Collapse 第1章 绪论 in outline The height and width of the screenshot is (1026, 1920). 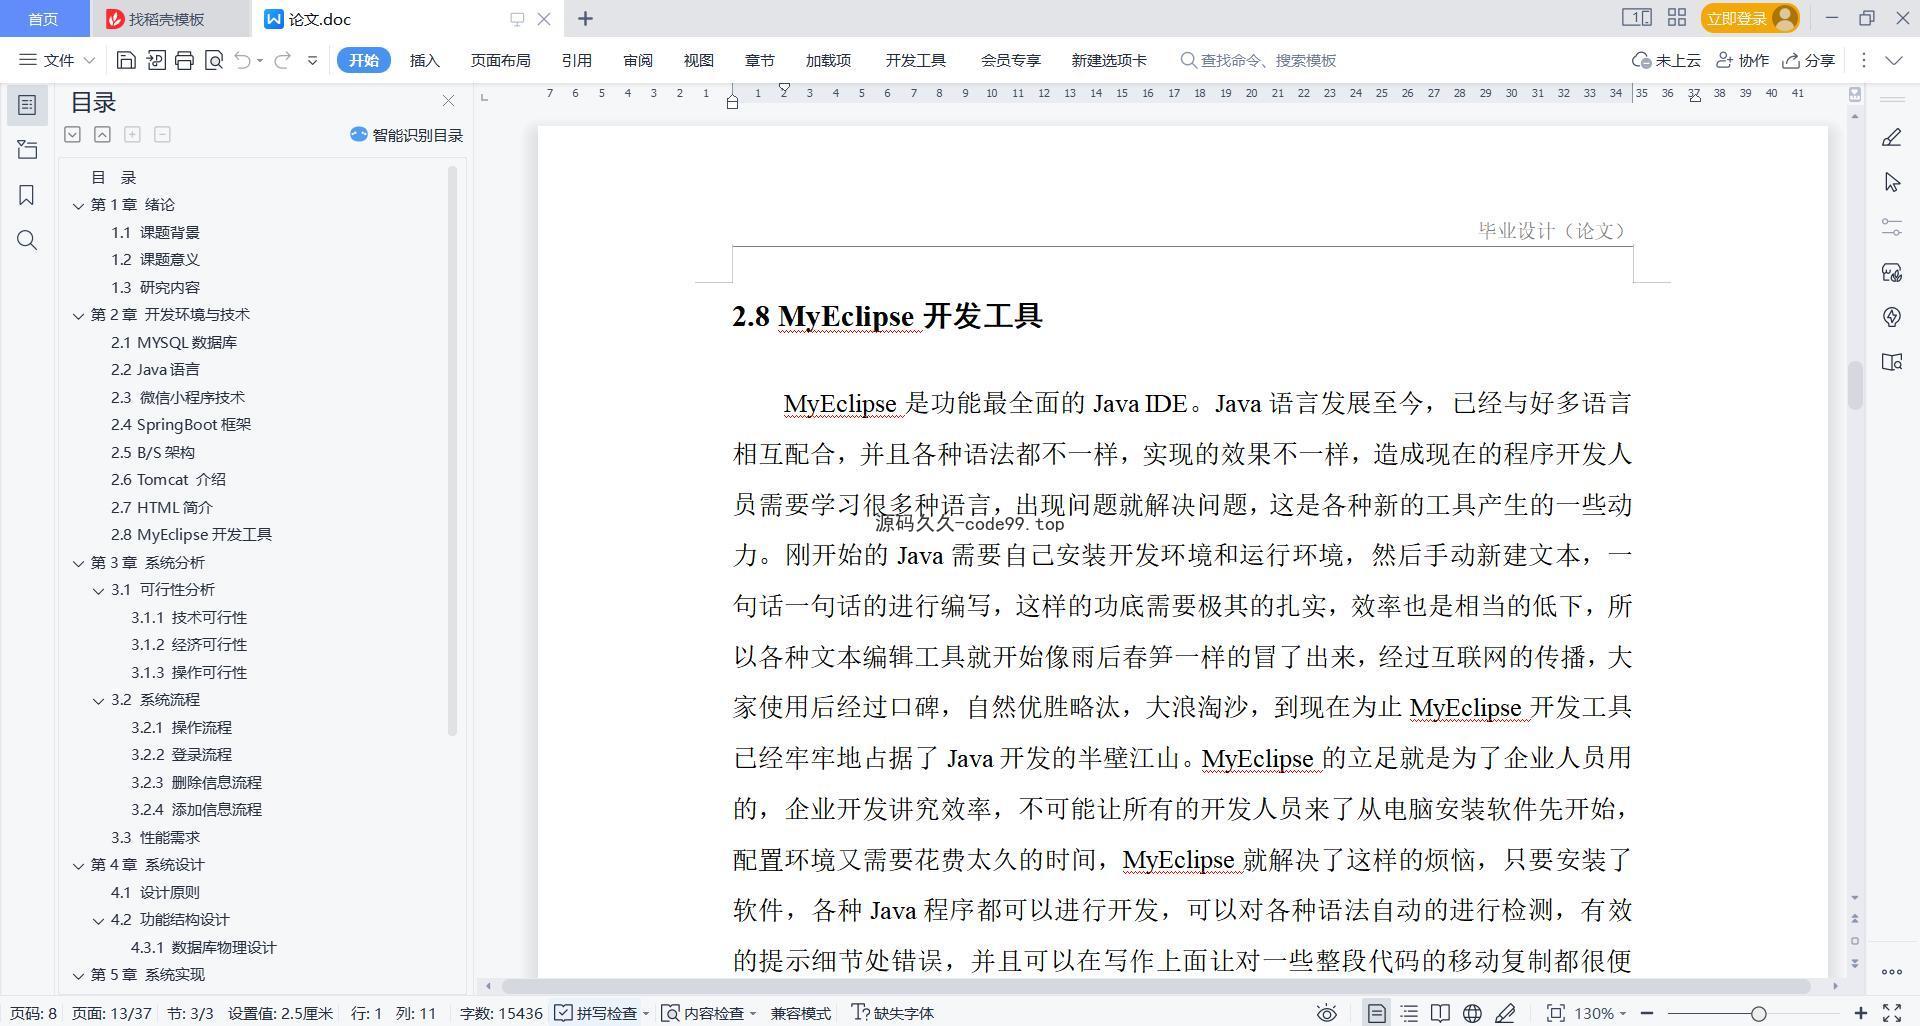click(x=78, y=205)
